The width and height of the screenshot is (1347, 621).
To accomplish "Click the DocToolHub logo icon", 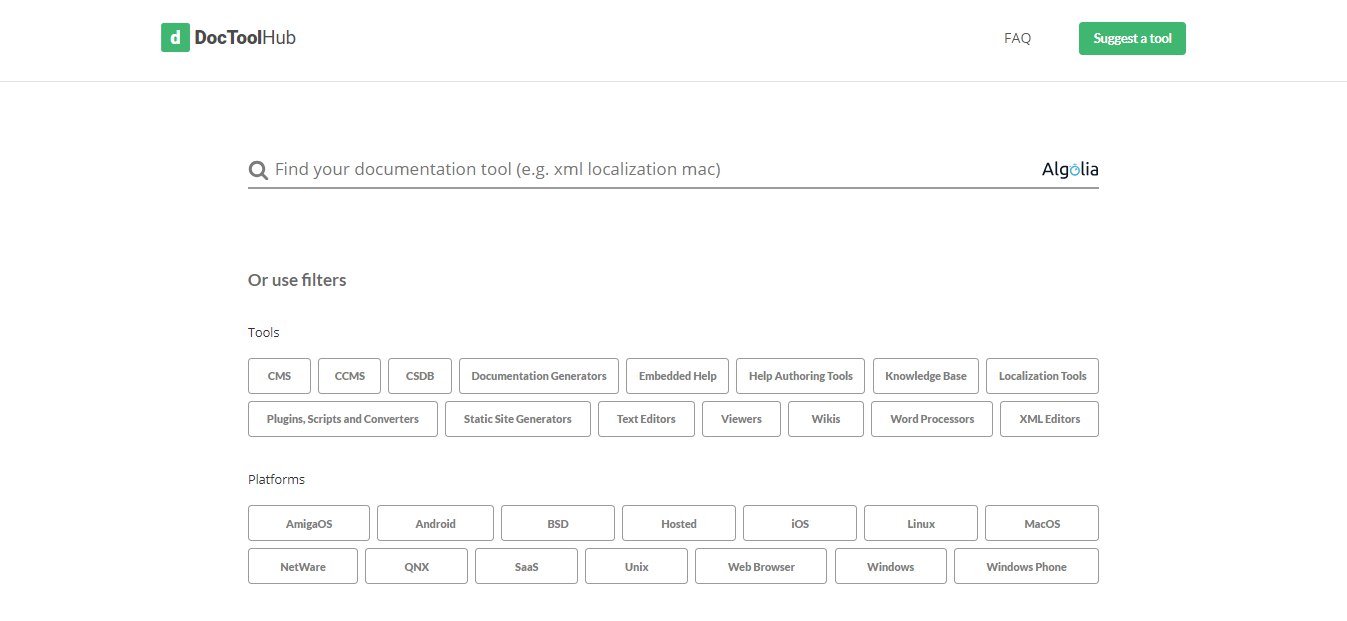I will [x=175, y=38].
